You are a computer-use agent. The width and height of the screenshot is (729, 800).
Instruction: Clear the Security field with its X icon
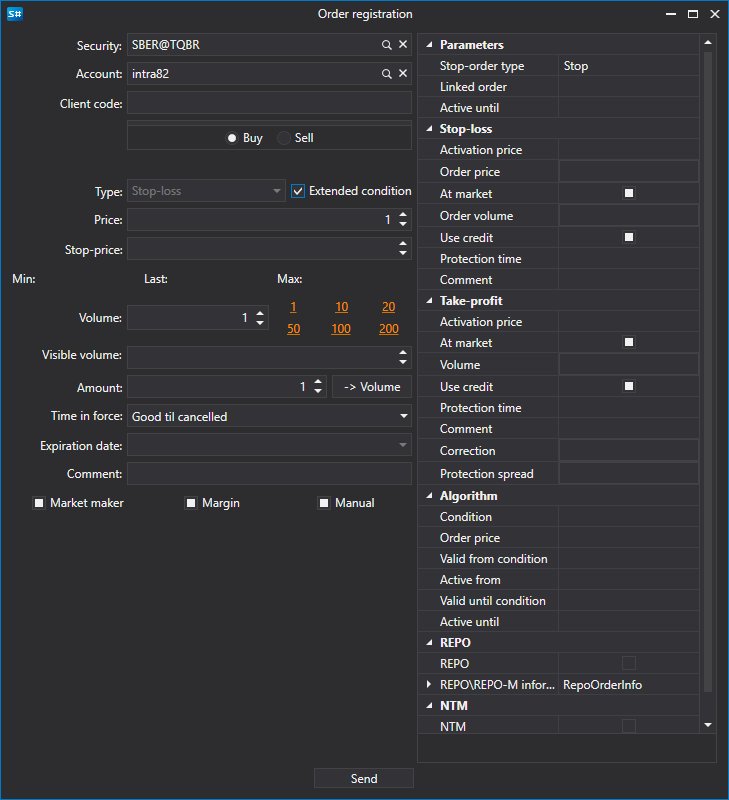coord(403,44)
